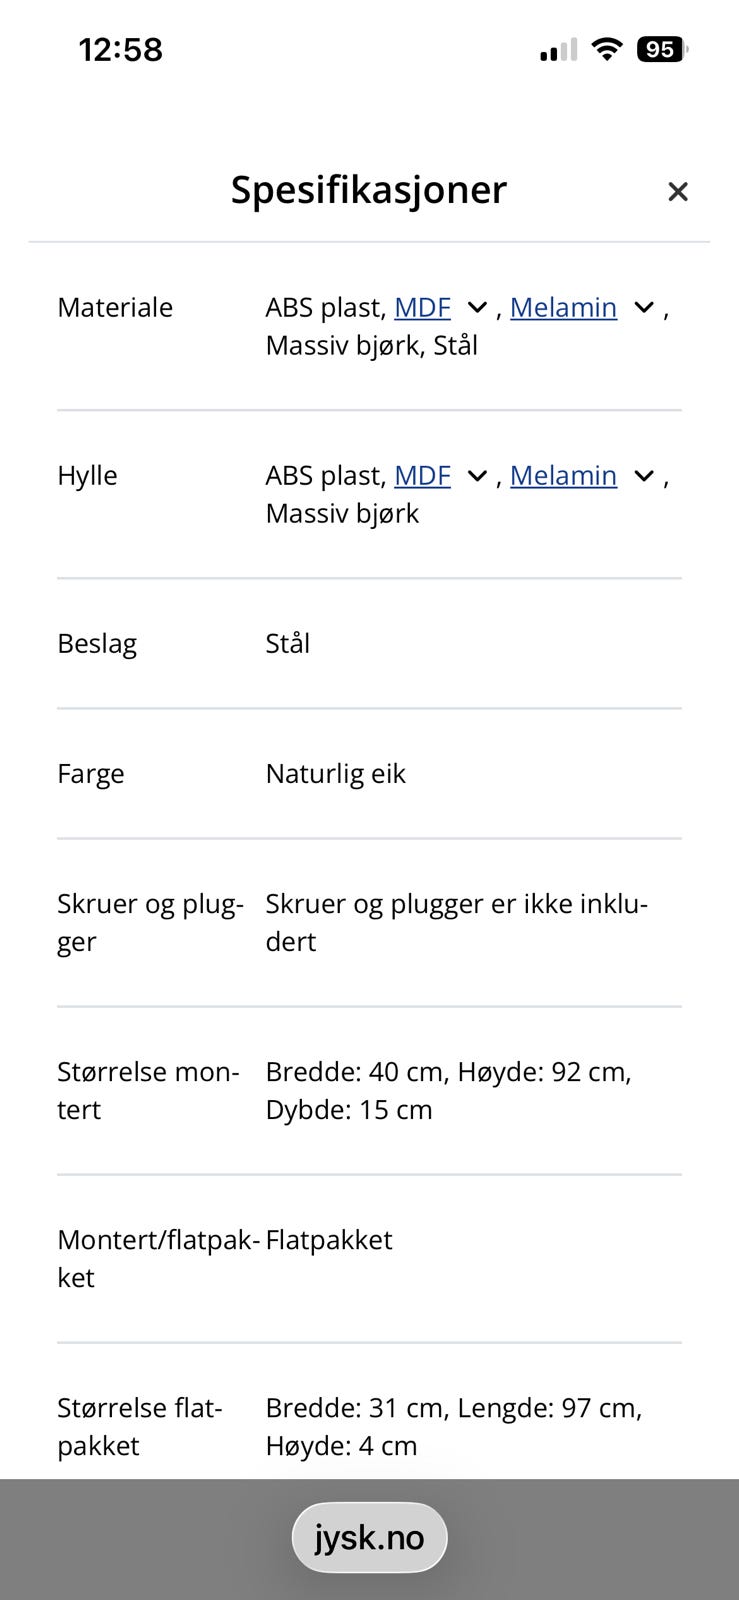The width and height of the screenshot is (739, 1600).
Task: Expand the Melamin chevron in Hylle row
Action: point(644,476)
